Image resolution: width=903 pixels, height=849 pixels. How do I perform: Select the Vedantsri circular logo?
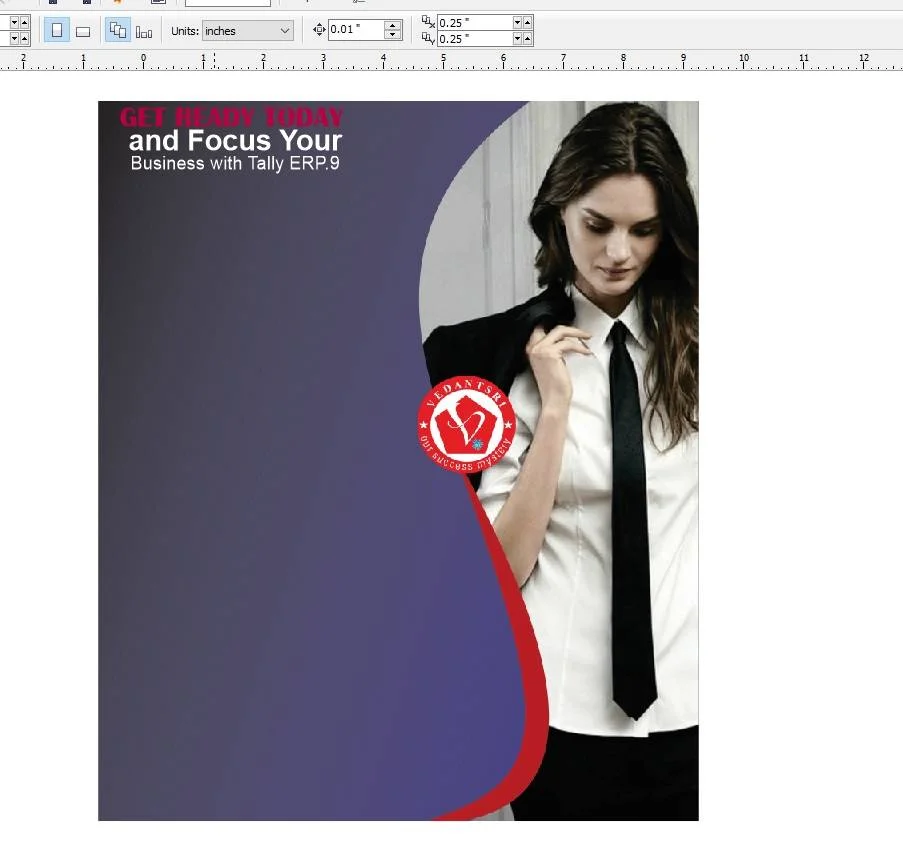coord(466,424)
